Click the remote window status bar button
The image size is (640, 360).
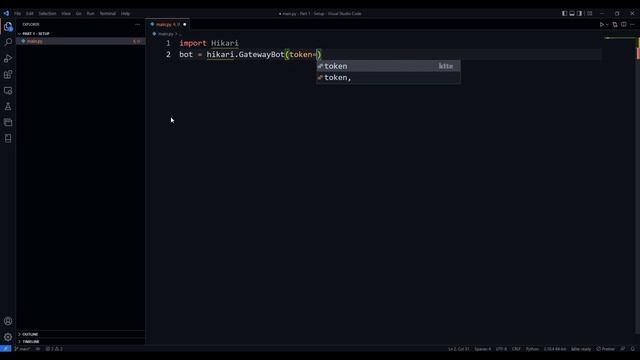pyautogui.click(x=6, y=349)
